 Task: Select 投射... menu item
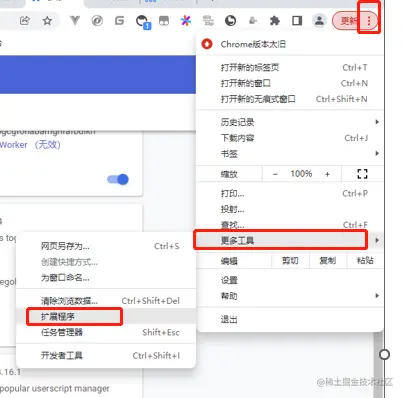coord(289,209)
